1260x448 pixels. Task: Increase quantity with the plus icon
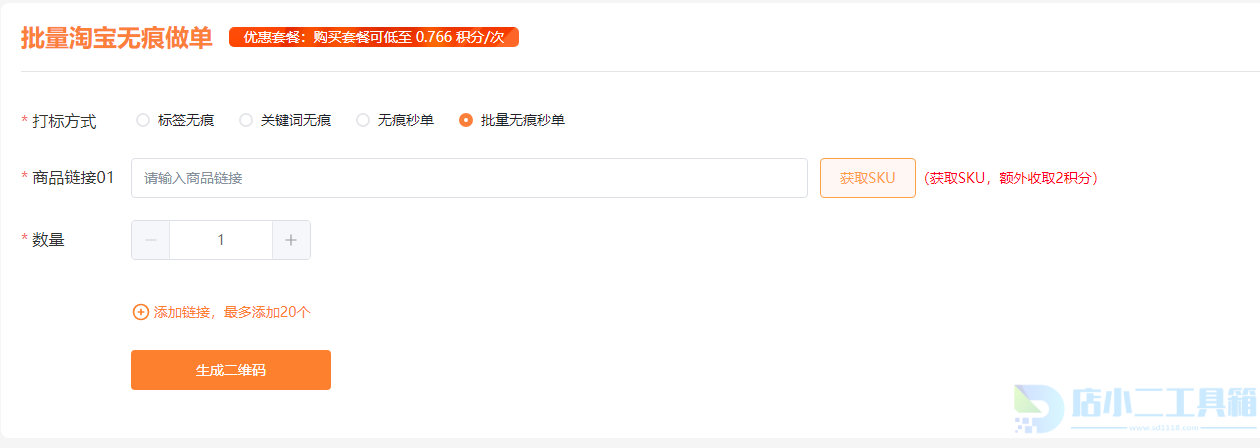point(291,240)
